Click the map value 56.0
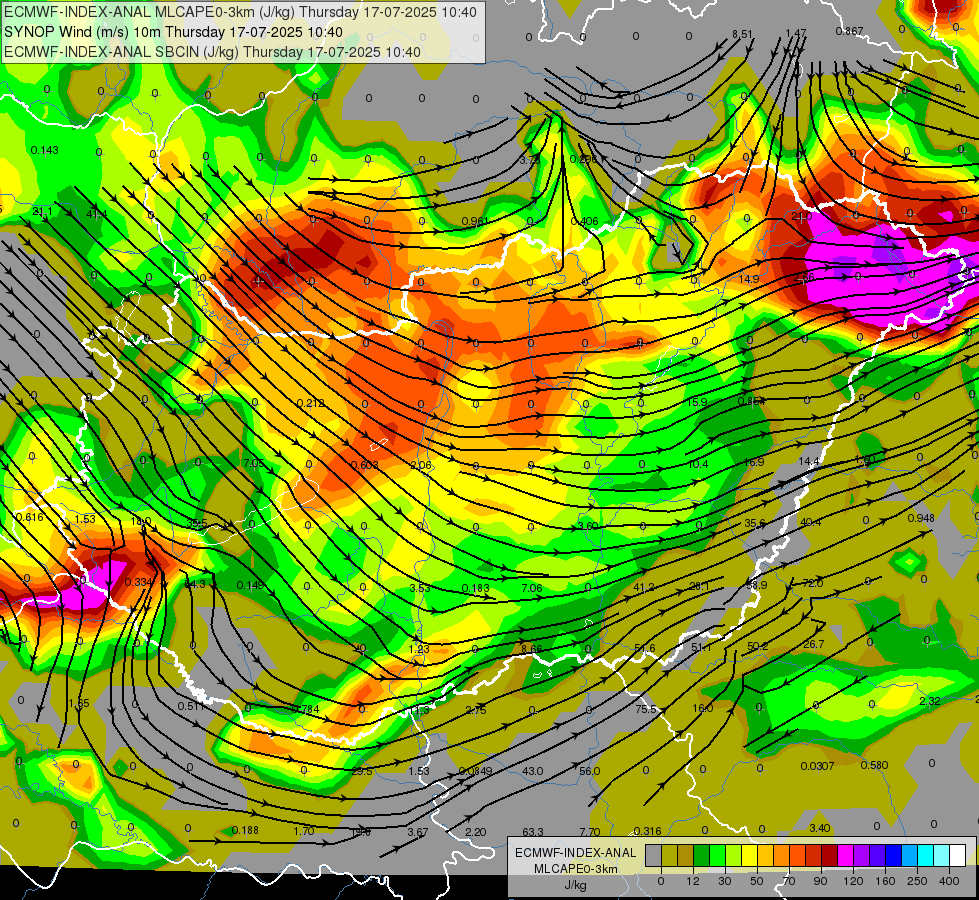This screenshot has height=900, width=979. tap(589, 771)
